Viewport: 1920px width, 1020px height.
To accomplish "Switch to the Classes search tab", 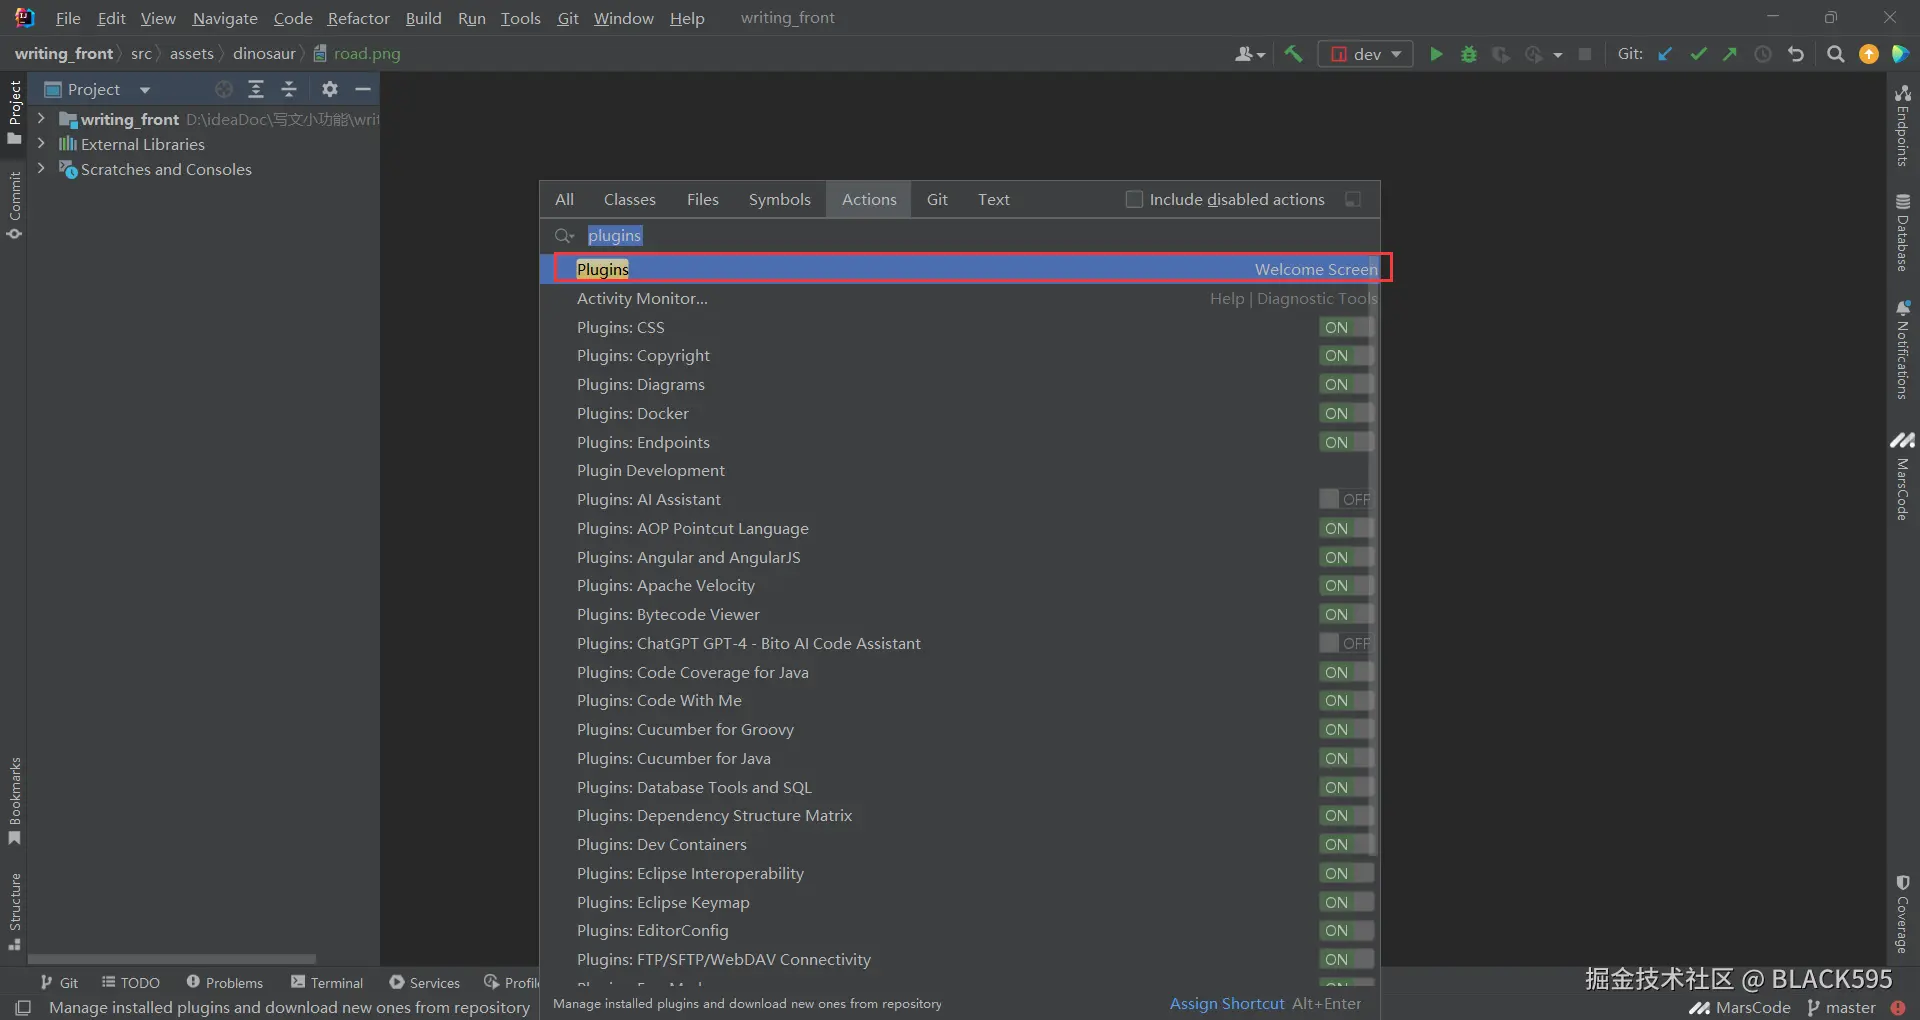I will pyautogui.click(x=630, y=199).
